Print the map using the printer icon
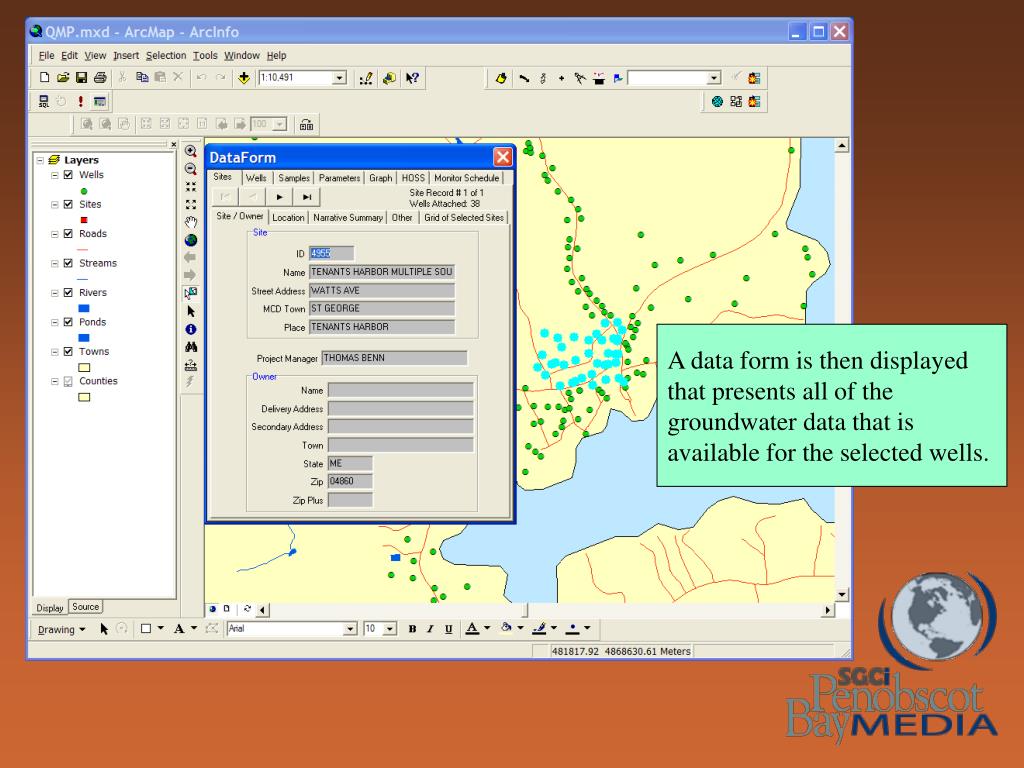 [x=100, y=78]
